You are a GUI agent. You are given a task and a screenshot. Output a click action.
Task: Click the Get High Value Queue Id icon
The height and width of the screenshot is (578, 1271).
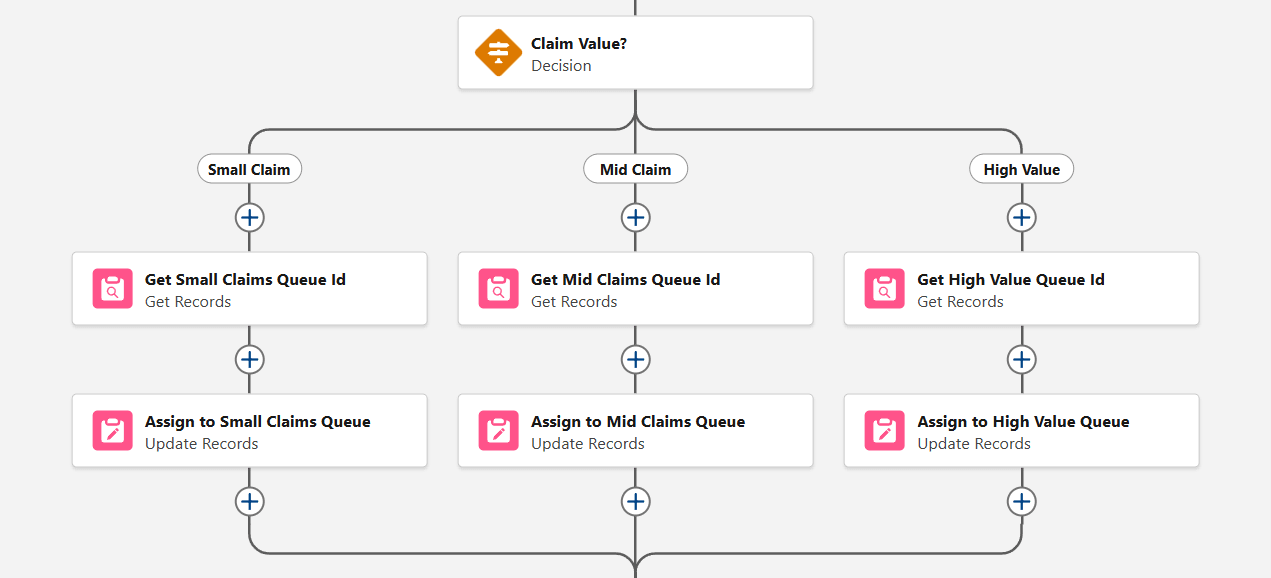click(885, 289)
